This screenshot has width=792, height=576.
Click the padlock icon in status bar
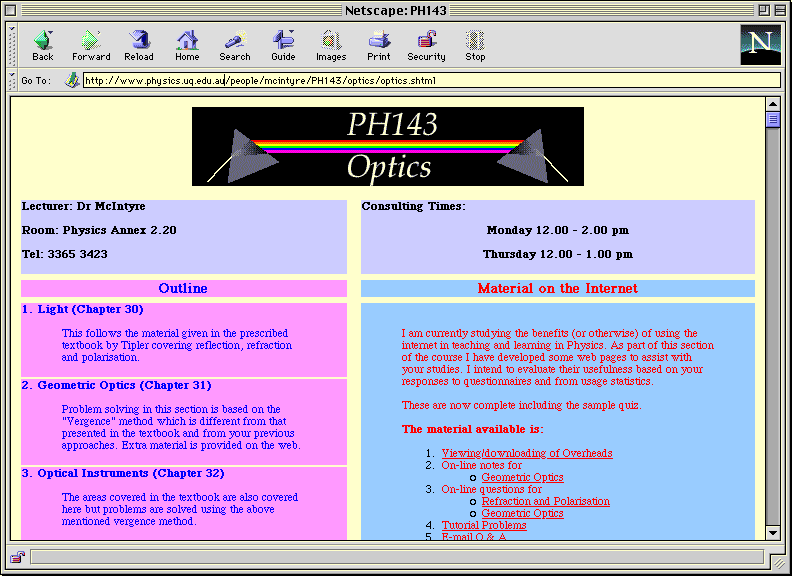coord(17,557)
